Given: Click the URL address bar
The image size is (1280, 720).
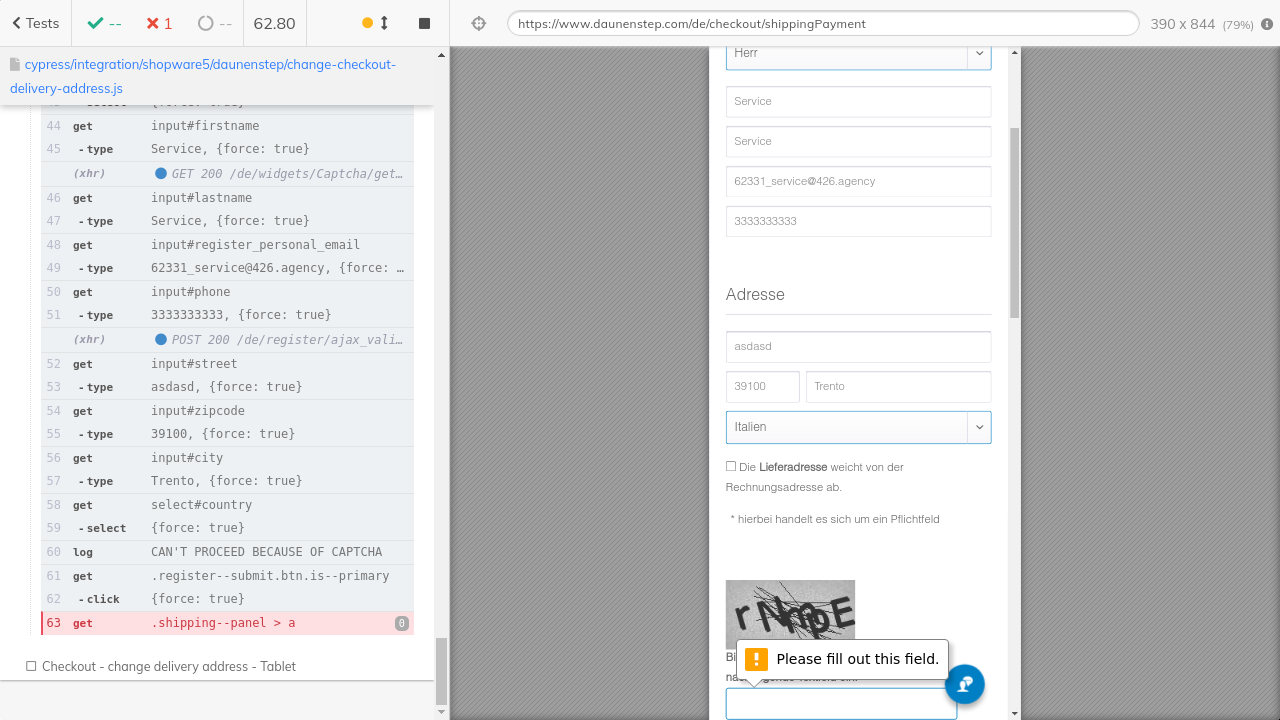Looking at the screenshot, I should (x=822, y=24).
